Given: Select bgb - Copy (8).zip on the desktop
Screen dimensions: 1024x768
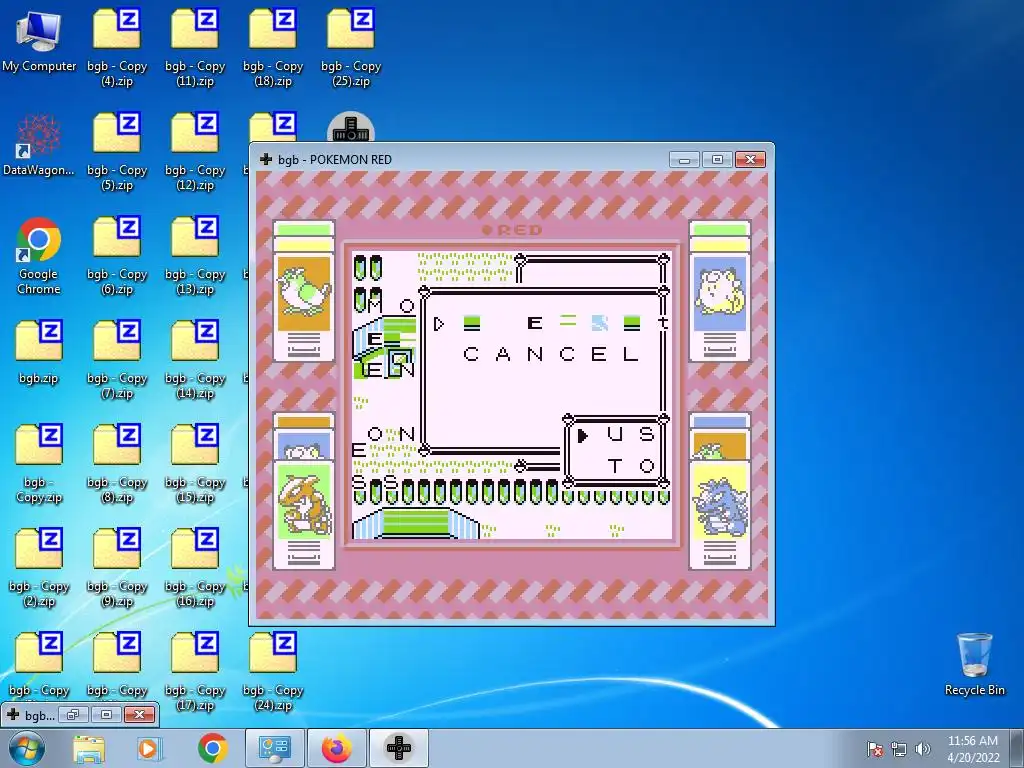Looking at the screenshot, I should (x=117, y=464).
